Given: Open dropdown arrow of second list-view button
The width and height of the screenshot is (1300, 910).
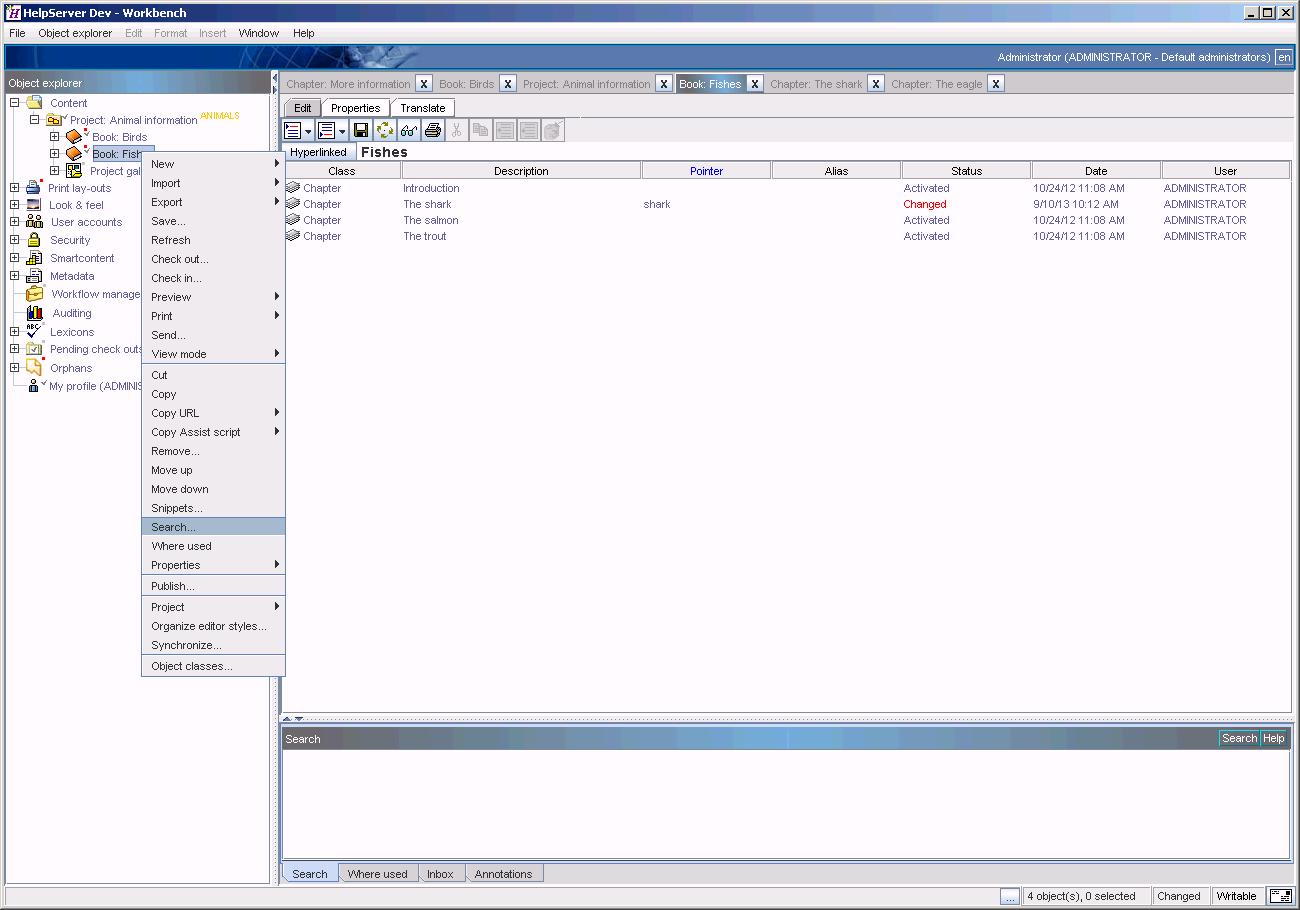Looking at the screenshot, I should coord(342,130).
